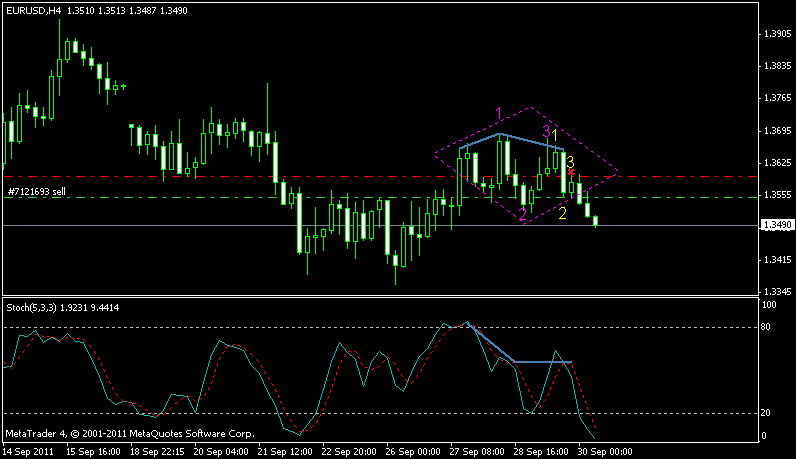This screenshot has height=459, width=796.
Task: Click the 1.3765 price axis label
Action: click(777, 98)
